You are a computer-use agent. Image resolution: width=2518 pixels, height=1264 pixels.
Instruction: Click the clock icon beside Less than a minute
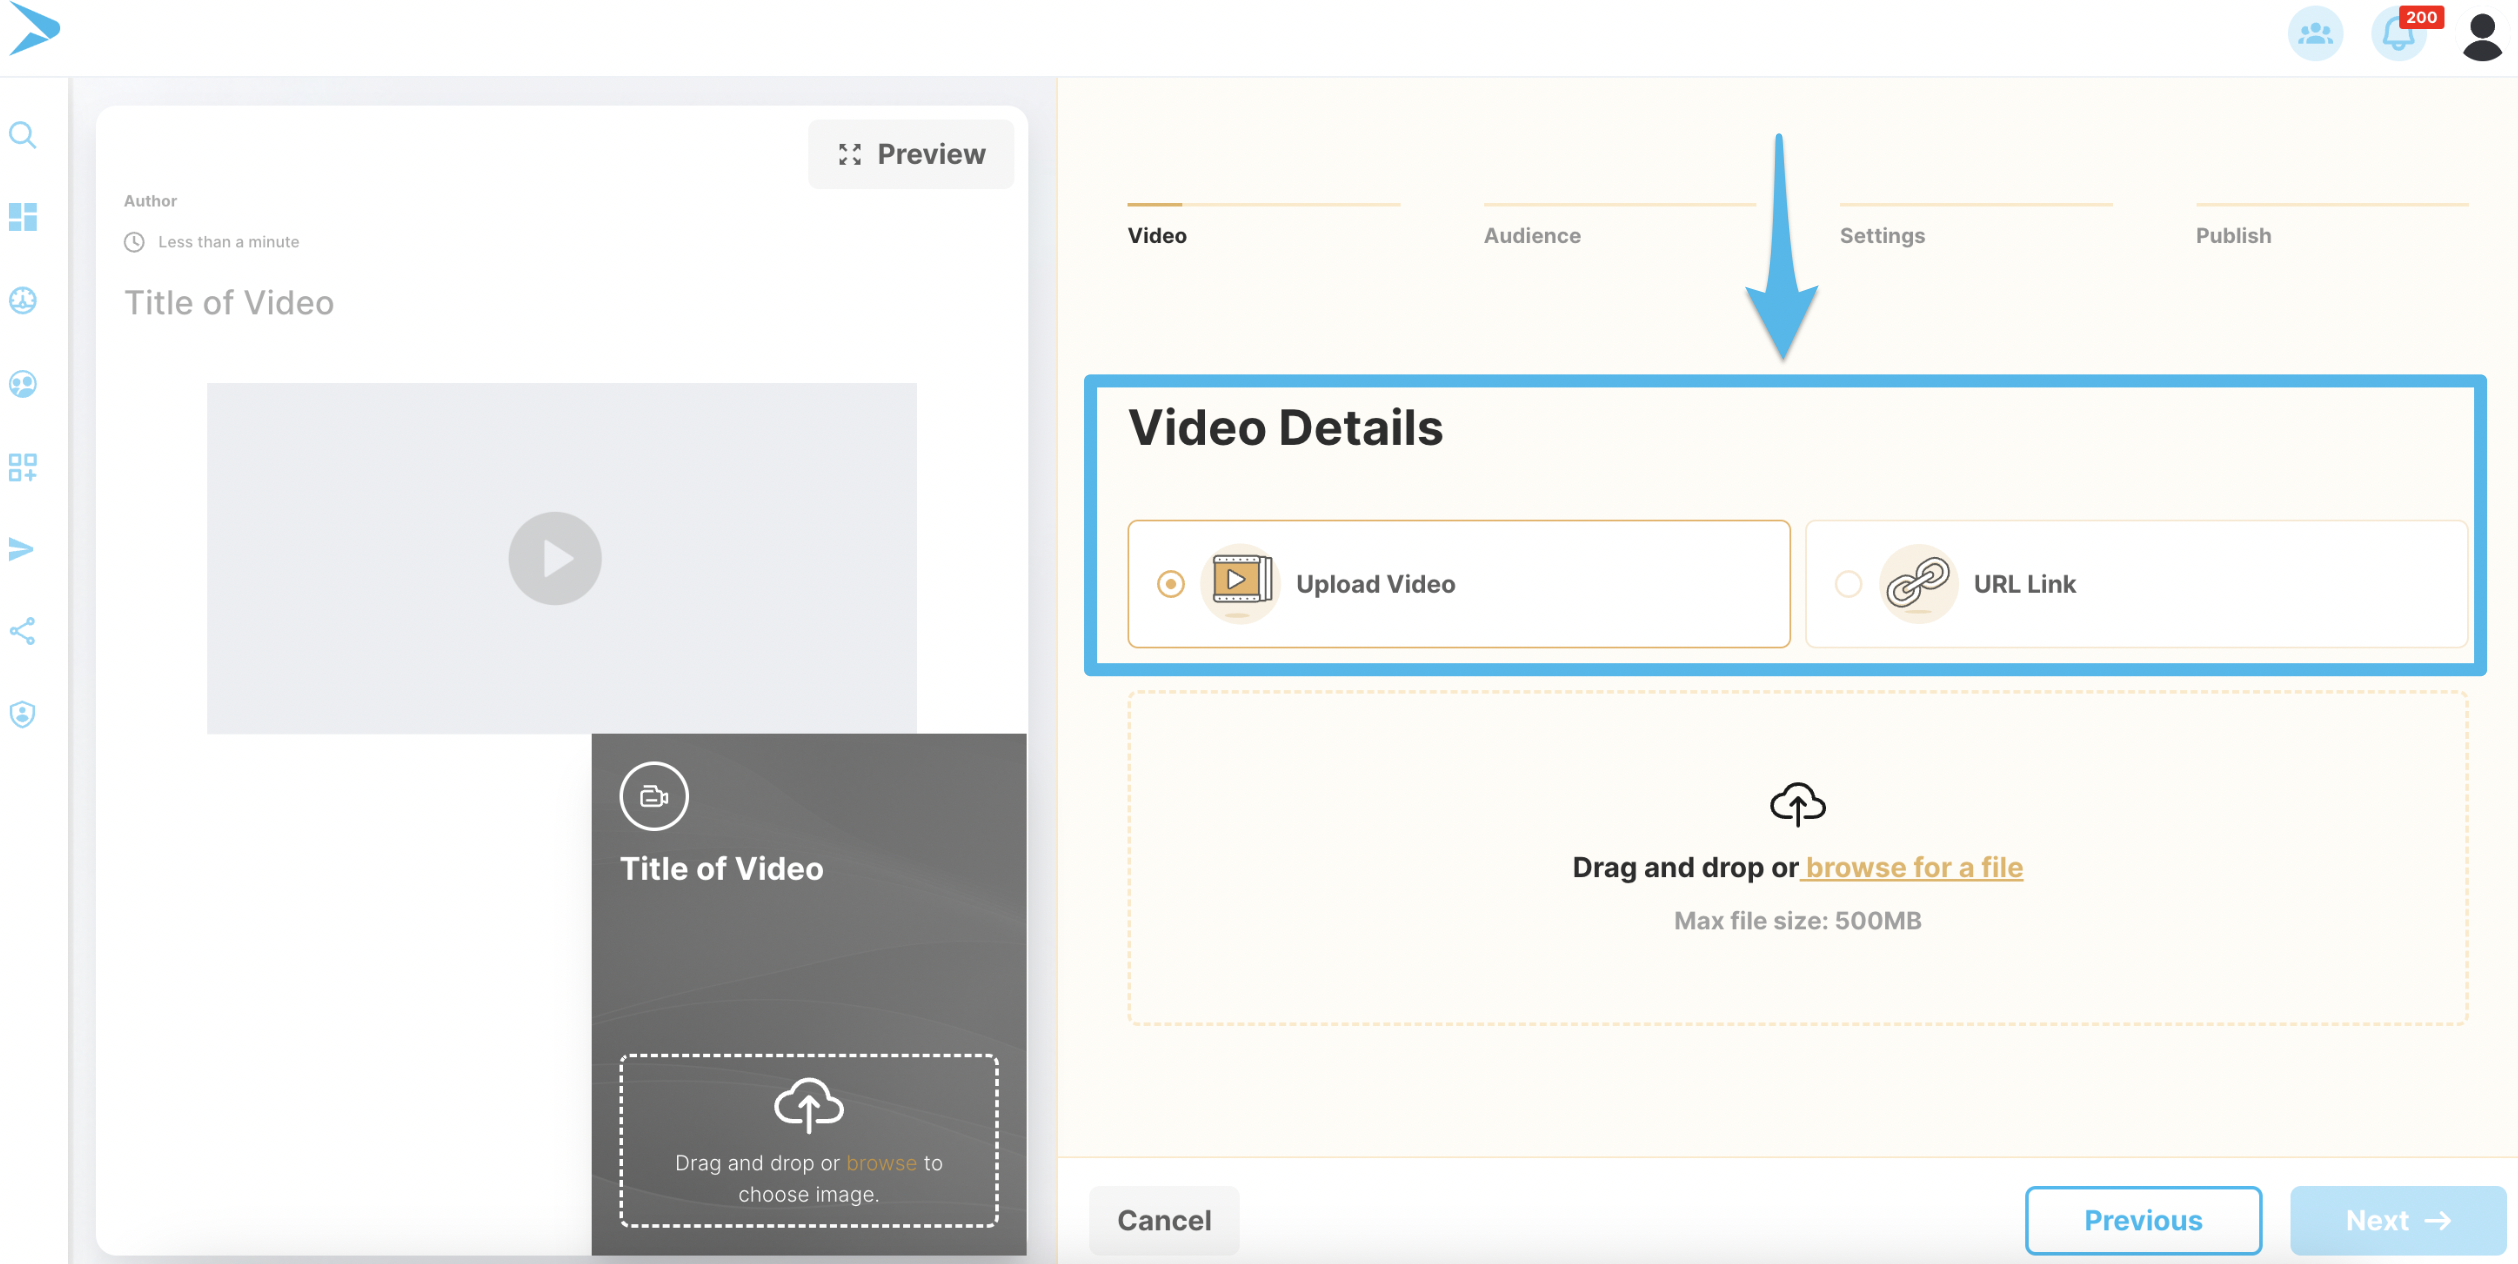[x=134, y=242]
